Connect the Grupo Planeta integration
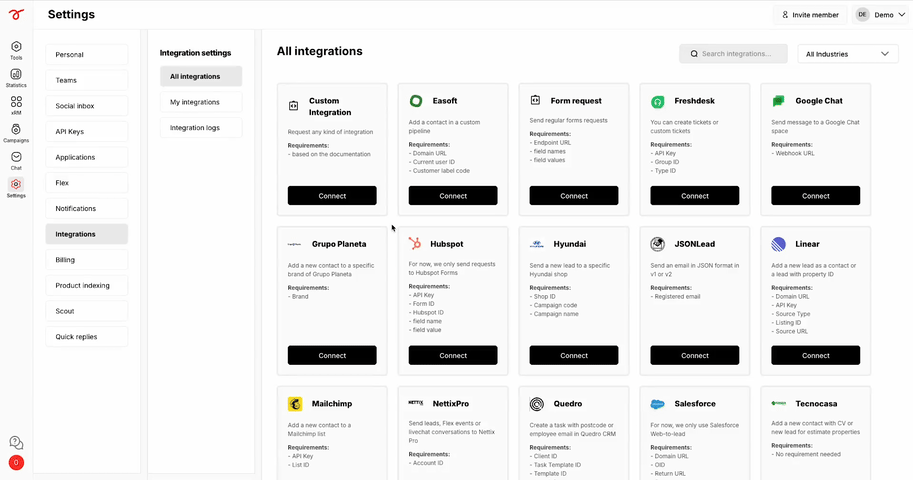 [332, 355]
